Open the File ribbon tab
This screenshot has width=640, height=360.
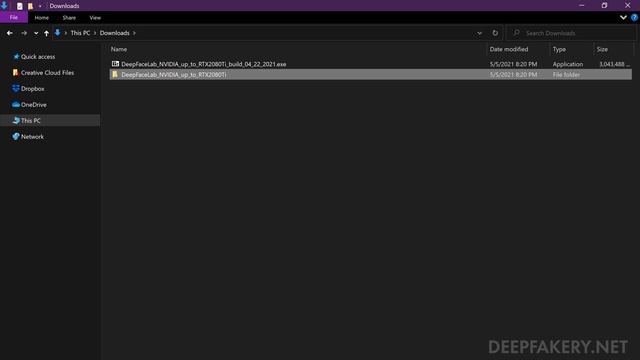click(14, 18)
